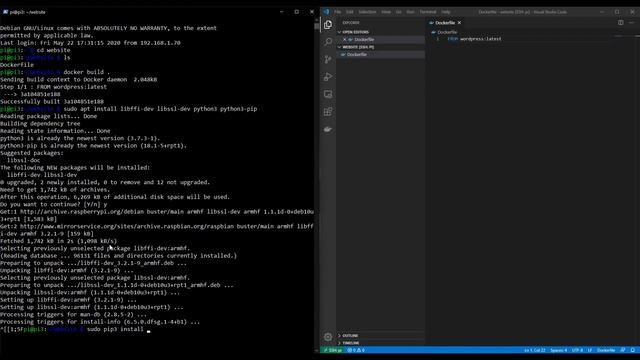This screenshot has width=640, height=360.
Task: Click the 'Last login: Fri May 22' terminal line
Action: tap(90, 43)
